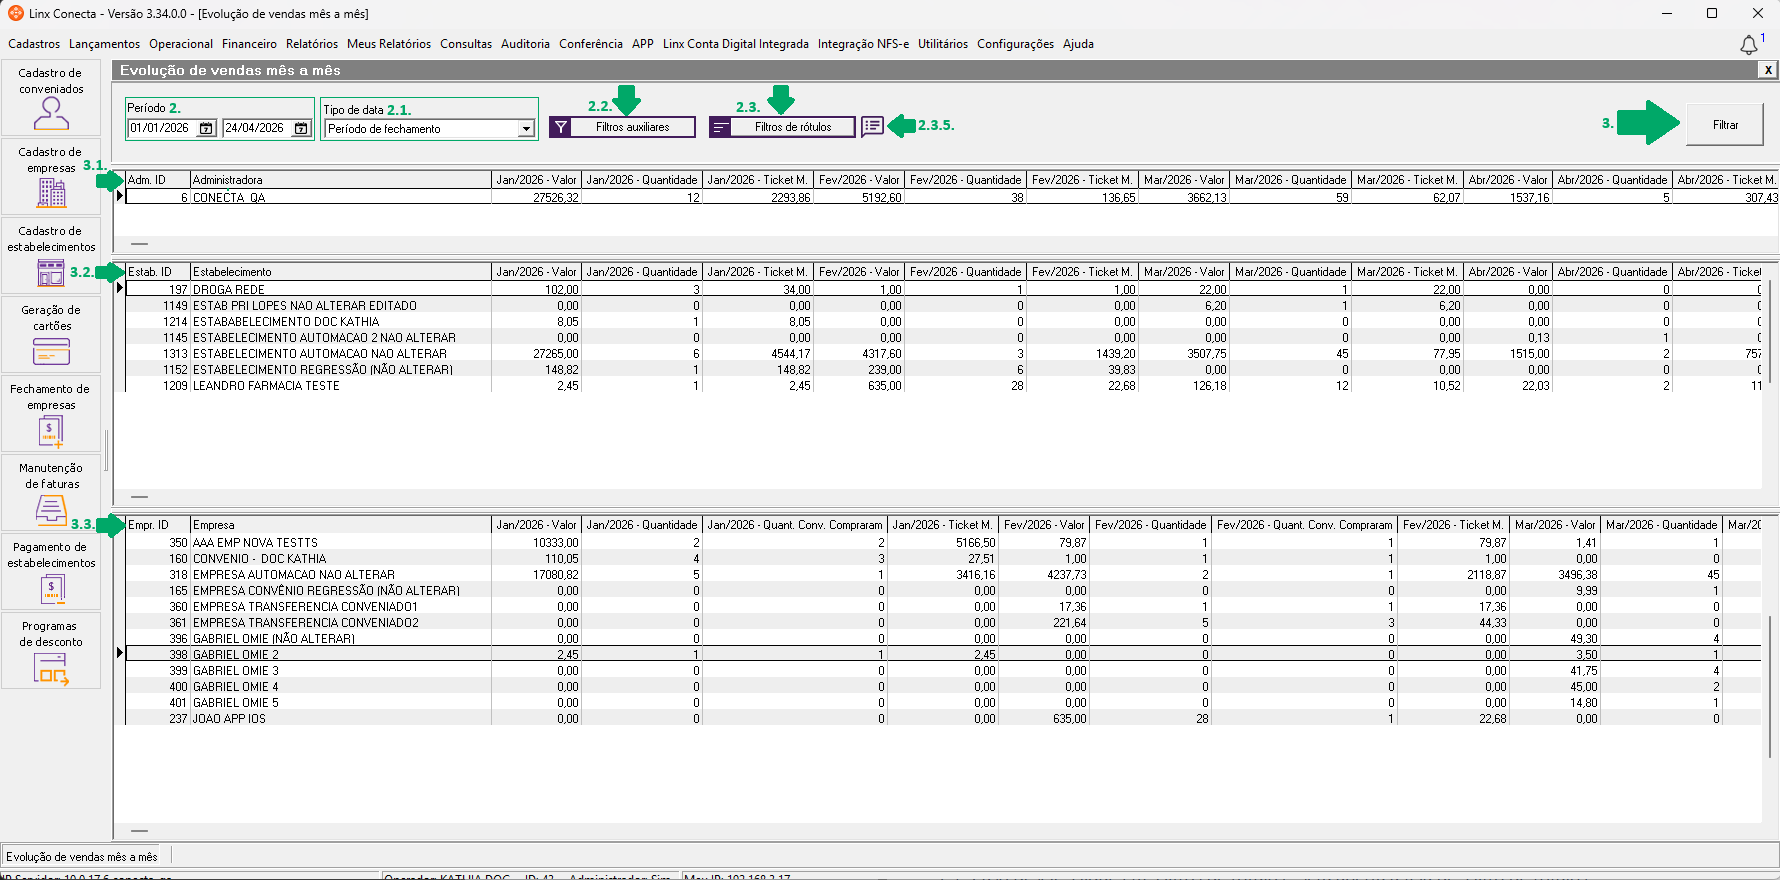1780x880 pixels.
Task: Open the Lançamentos menu
Action: coord(105,44)
